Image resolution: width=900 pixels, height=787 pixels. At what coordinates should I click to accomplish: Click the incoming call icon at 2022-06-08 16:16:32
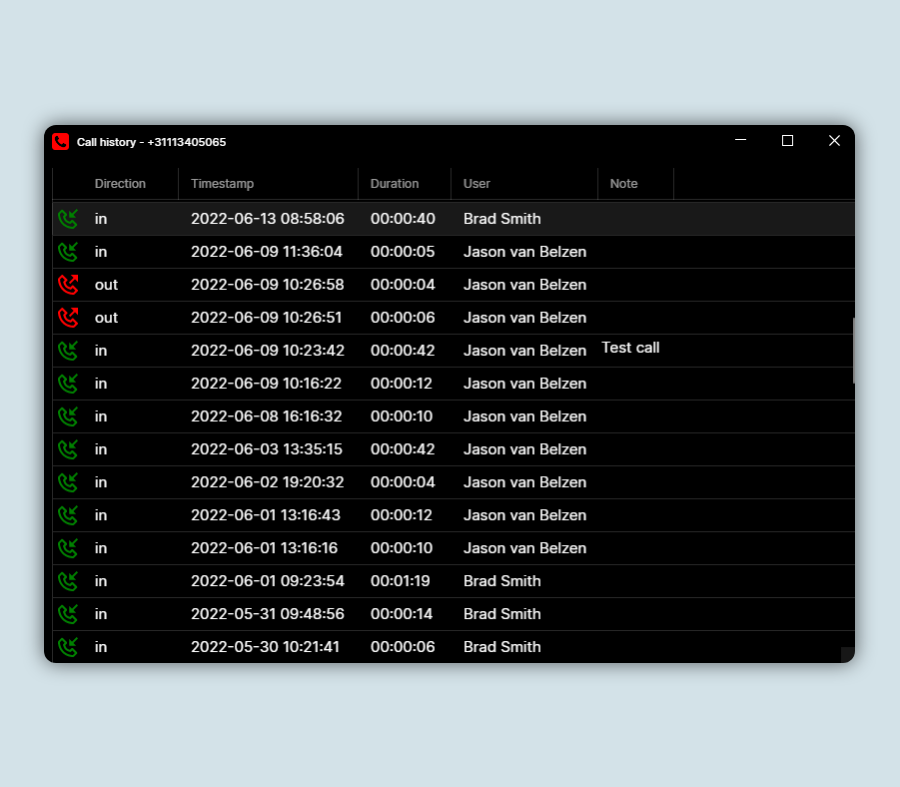coord(67,417)
